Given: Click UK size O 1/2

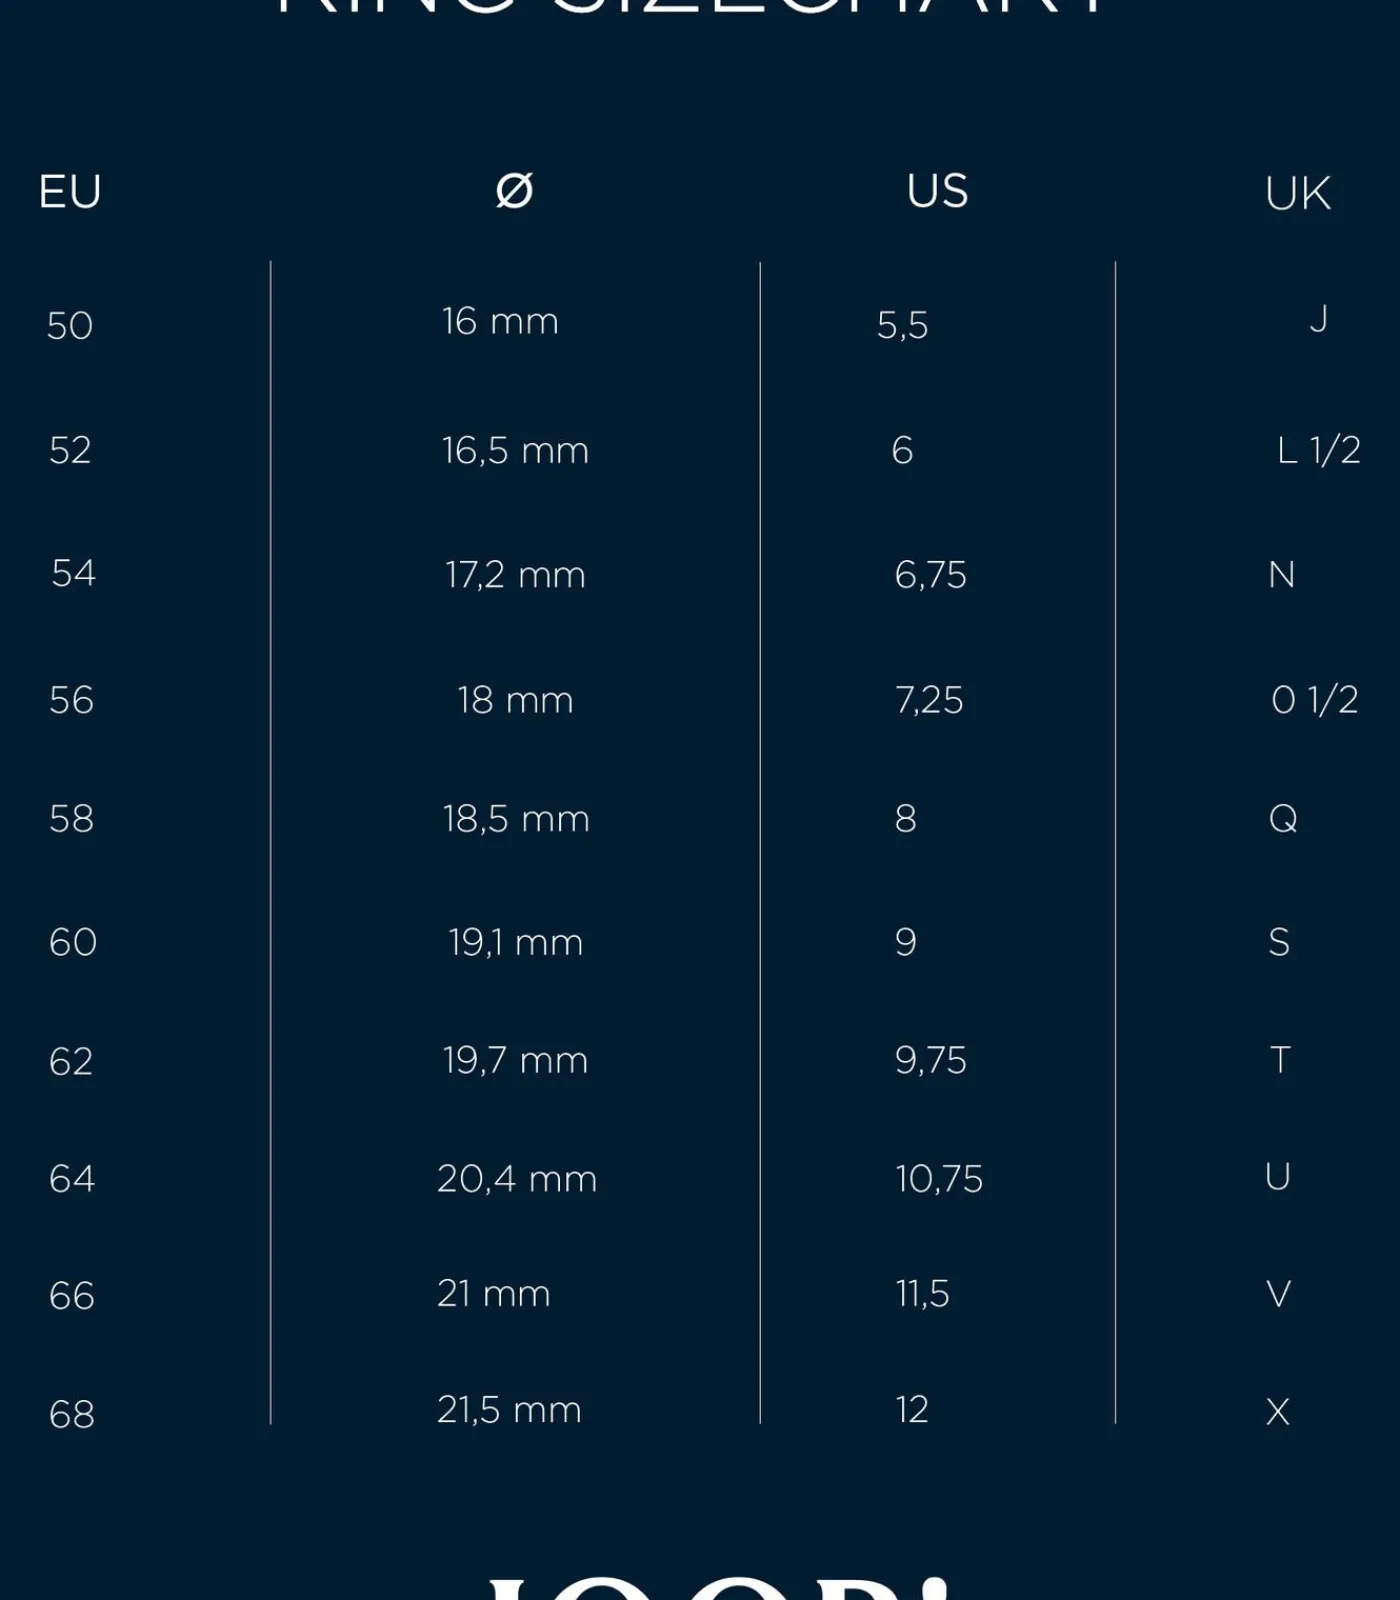Looking at the screenshot, I should coord(1314,700).
